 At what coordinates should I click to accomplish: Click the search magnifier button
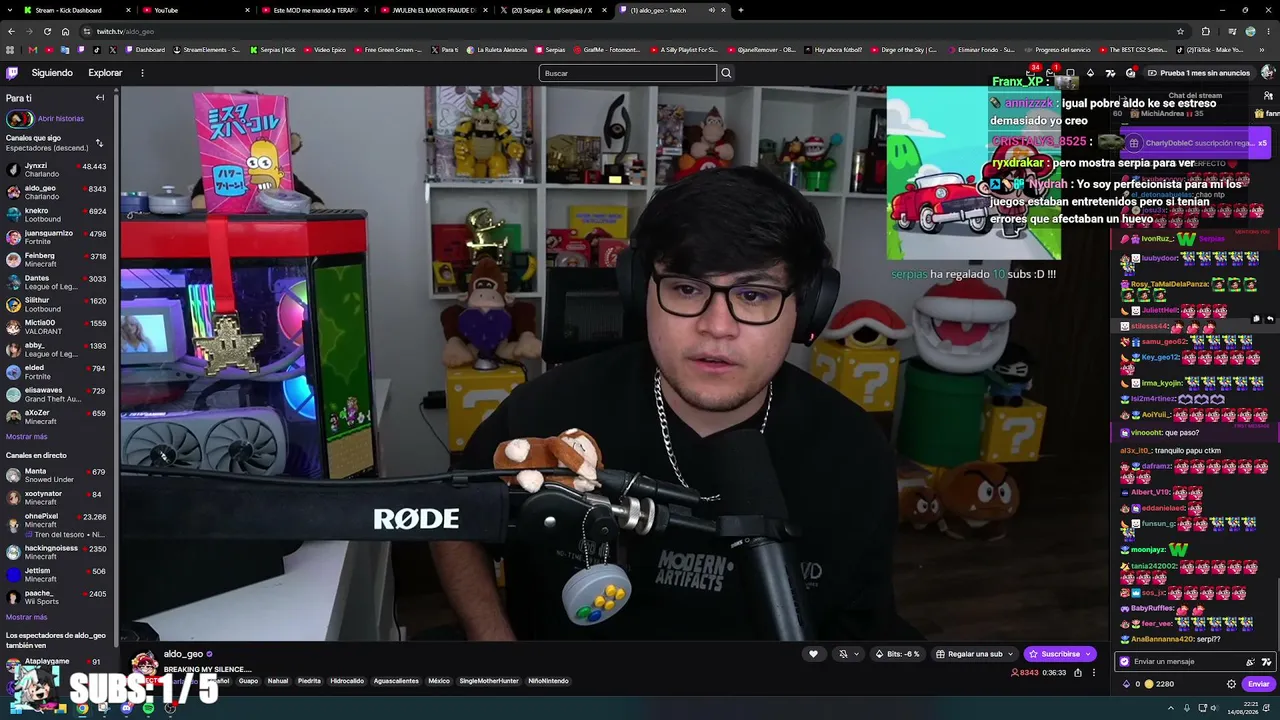726,73
